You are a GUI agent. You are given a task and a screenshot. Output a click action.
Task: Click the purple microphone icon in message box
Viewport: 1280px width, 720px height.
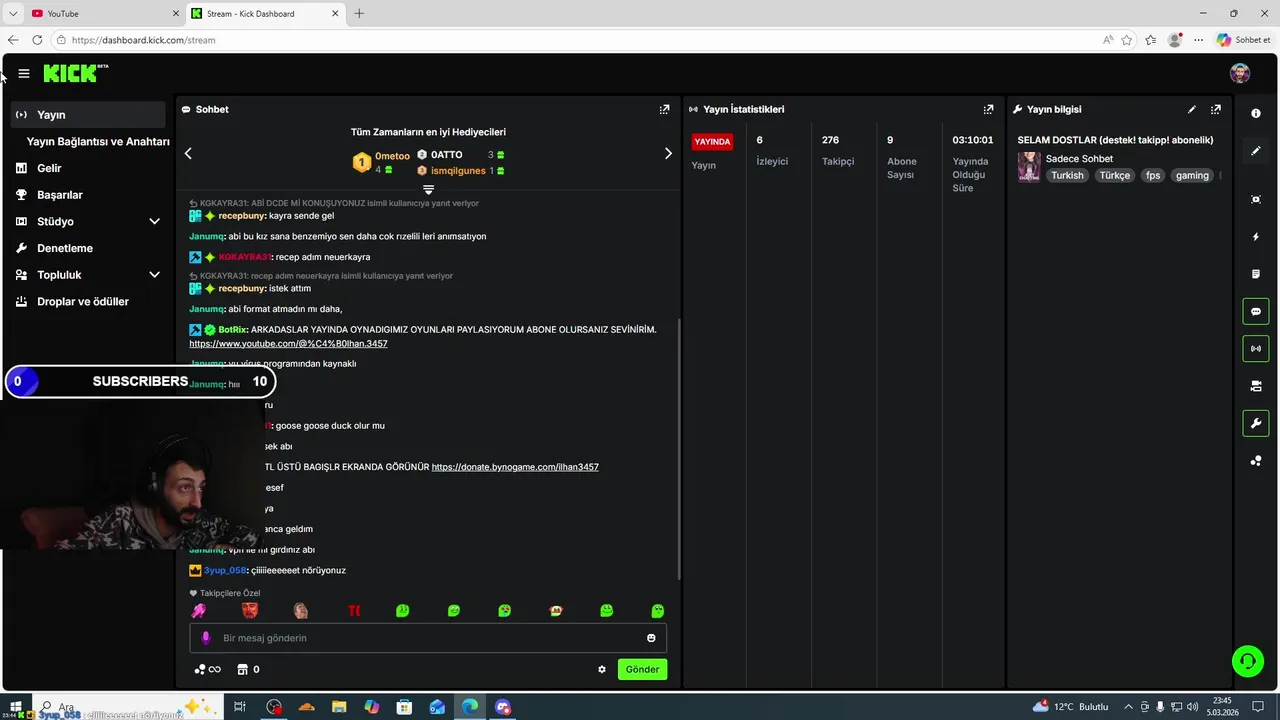[206, 638]
